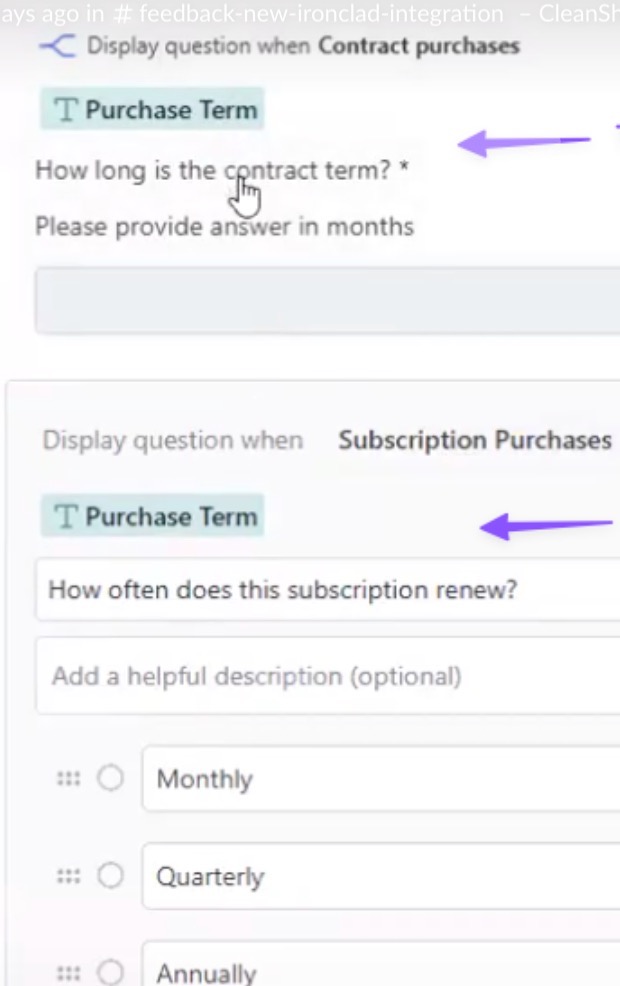Click the drag handle next to the Annually option

pos(68,973)
